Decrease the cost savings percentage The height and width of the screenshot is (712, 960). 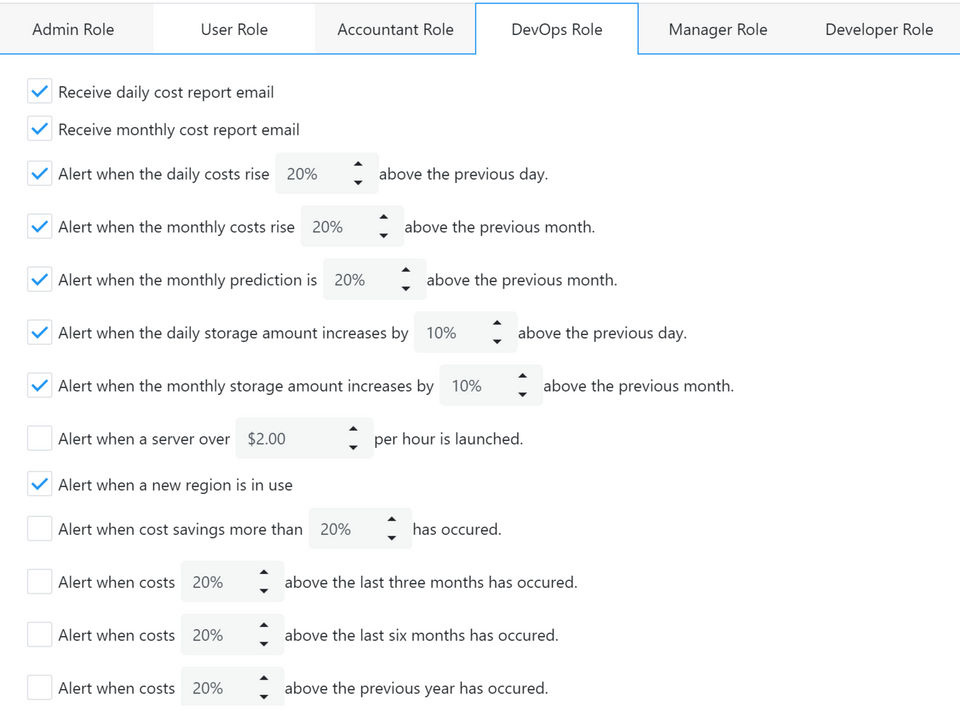point(392,538)
